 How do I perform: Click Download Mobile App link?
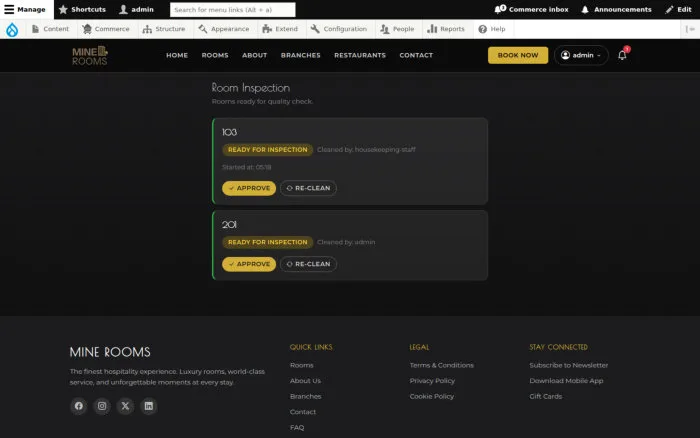coord(566,381)
